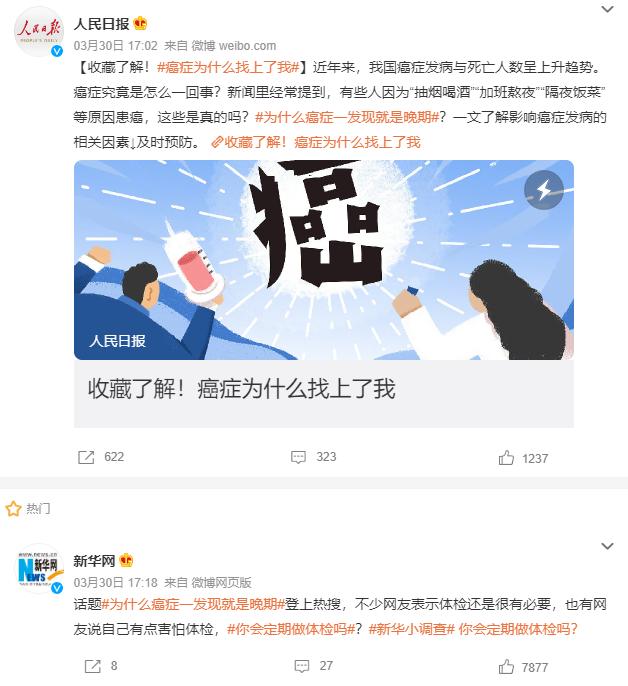Open hashtag #癌症为什么找上了我#
Image resolution: width=628 pixels, height=686 pixels.
(x=228, y=67)
